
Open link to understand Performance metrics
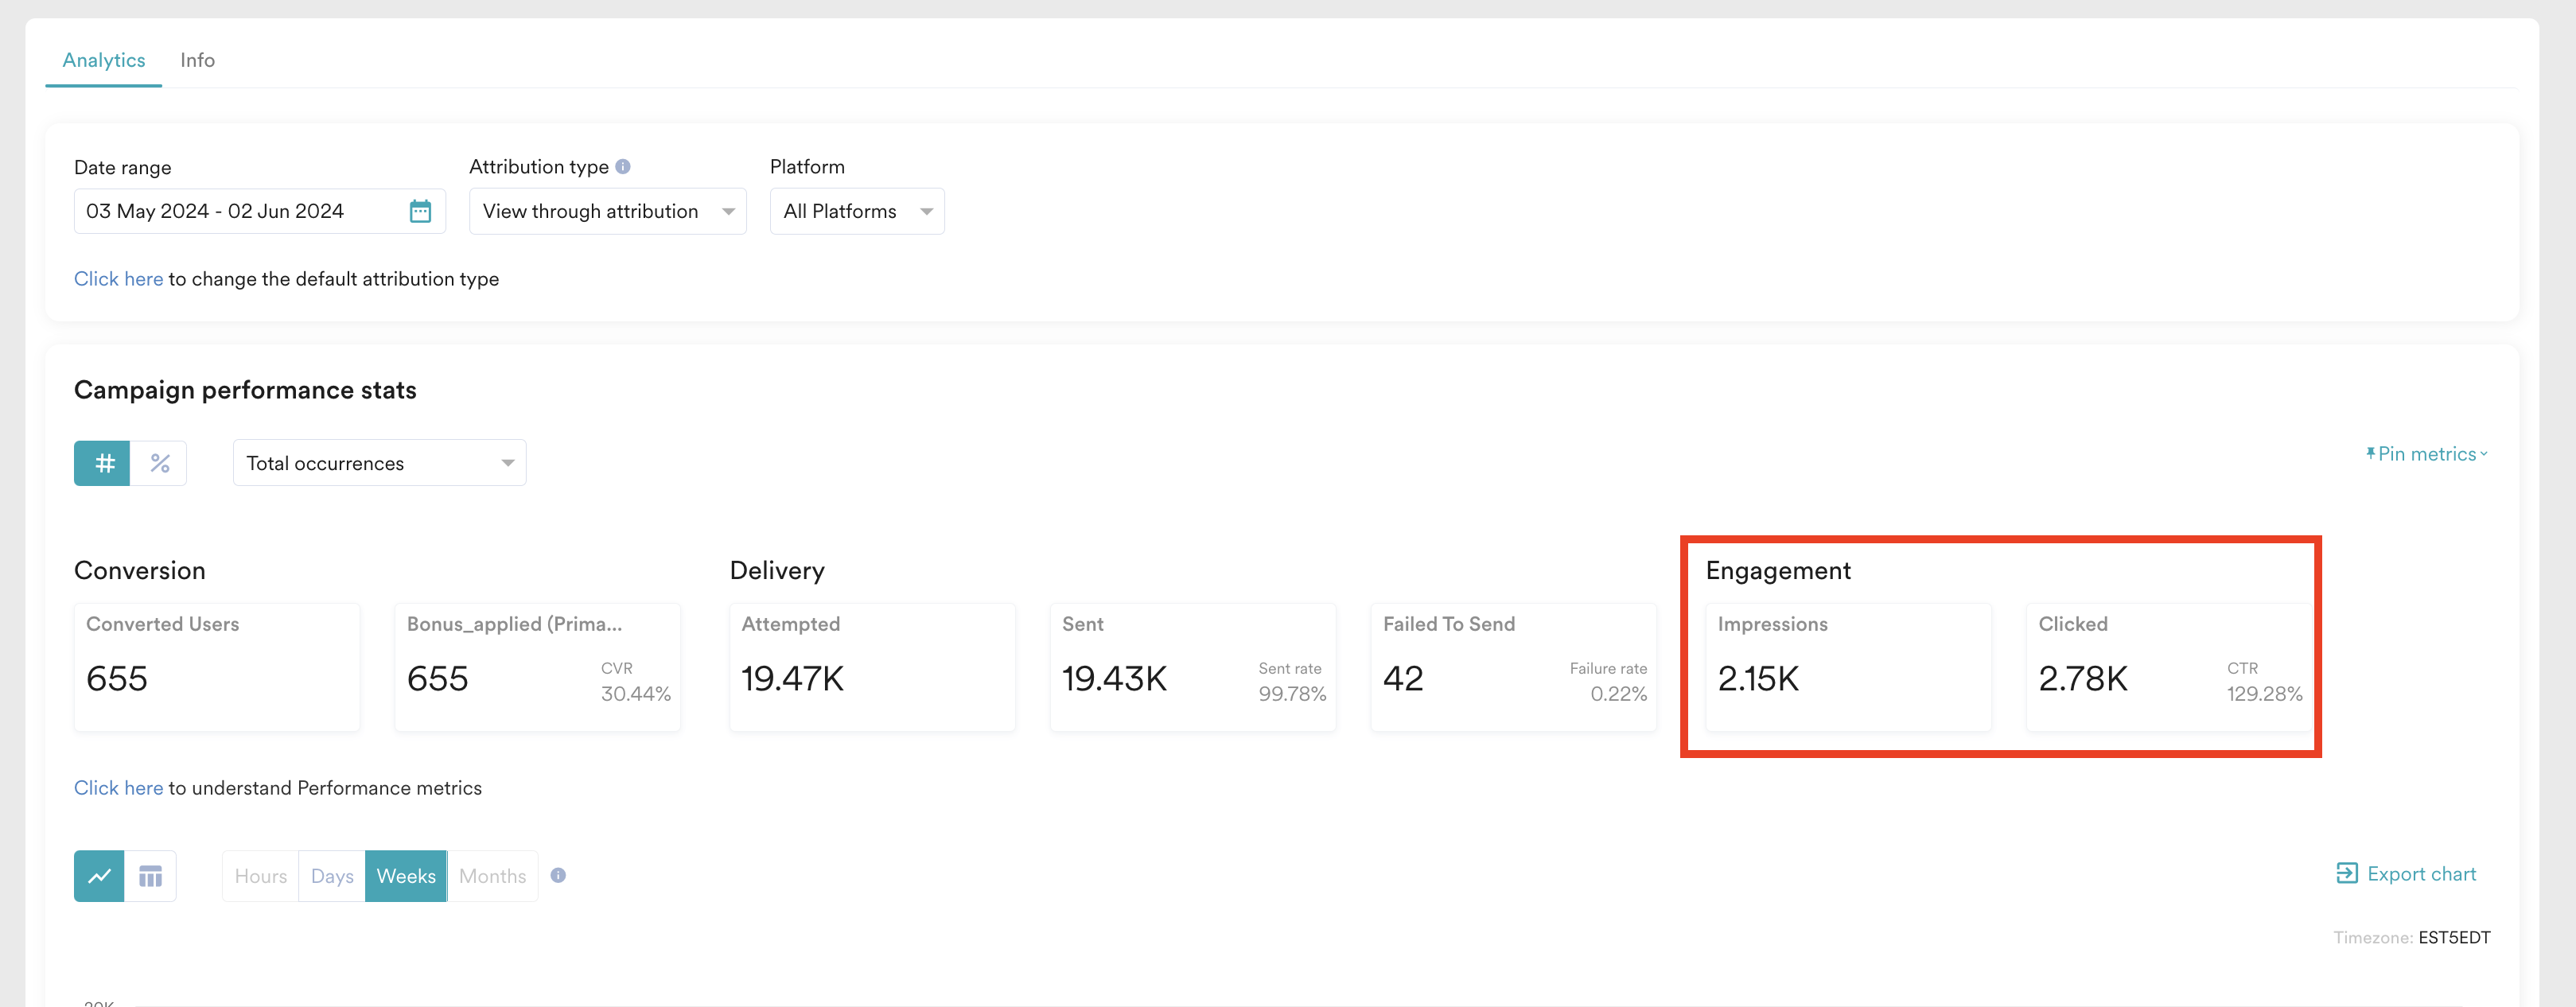pyautogui.click(x=118, y=788)
